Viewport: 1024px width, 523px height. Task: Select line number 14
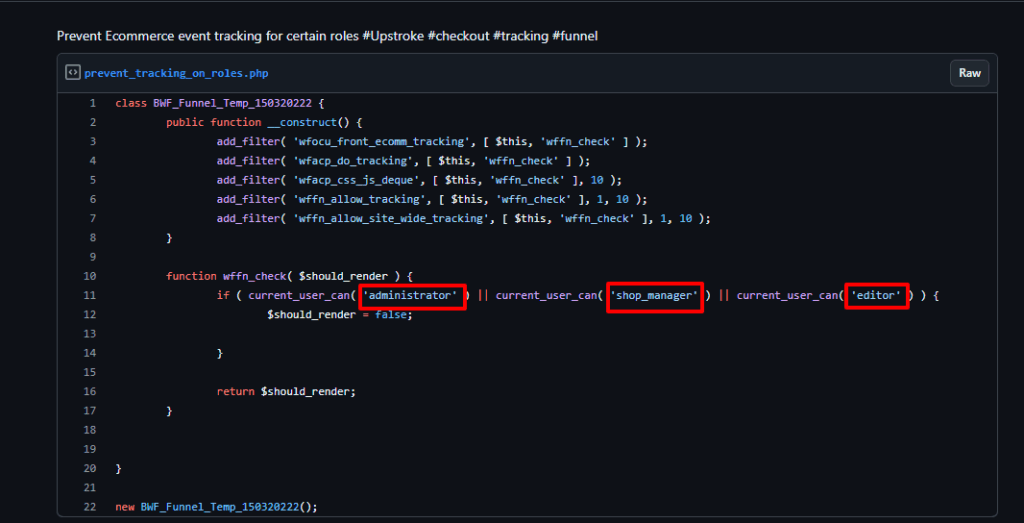click(90, 353)
